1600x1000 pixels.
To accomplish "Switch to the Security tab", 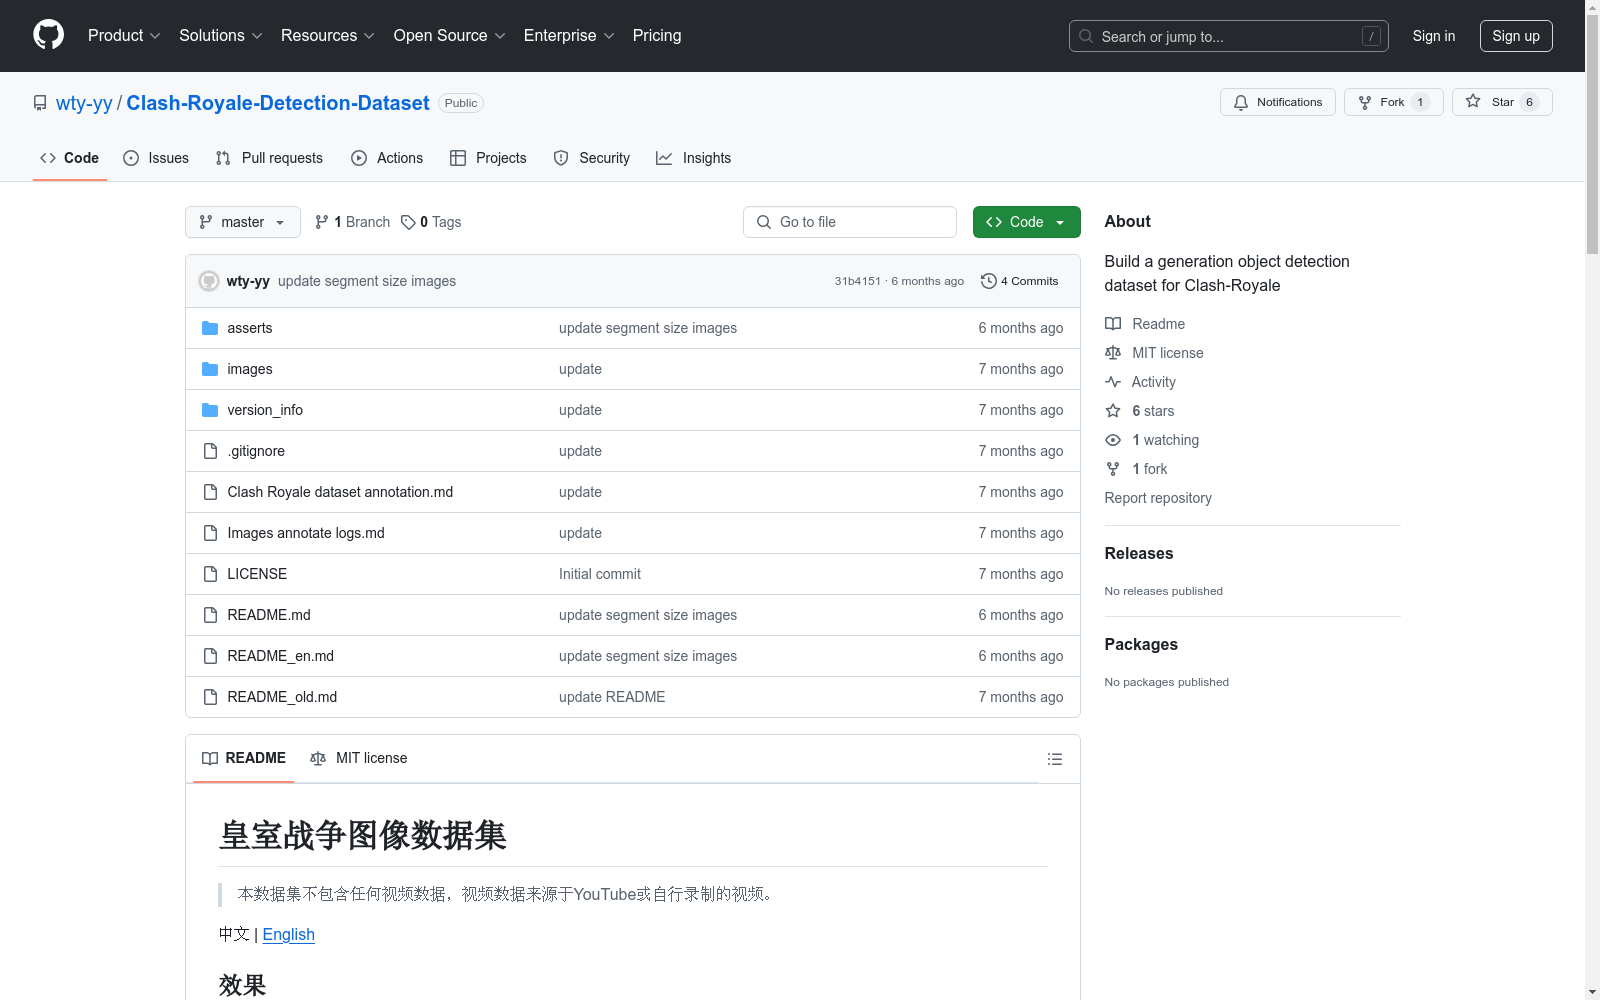I will pyautogui.click(x=592, y=158).
